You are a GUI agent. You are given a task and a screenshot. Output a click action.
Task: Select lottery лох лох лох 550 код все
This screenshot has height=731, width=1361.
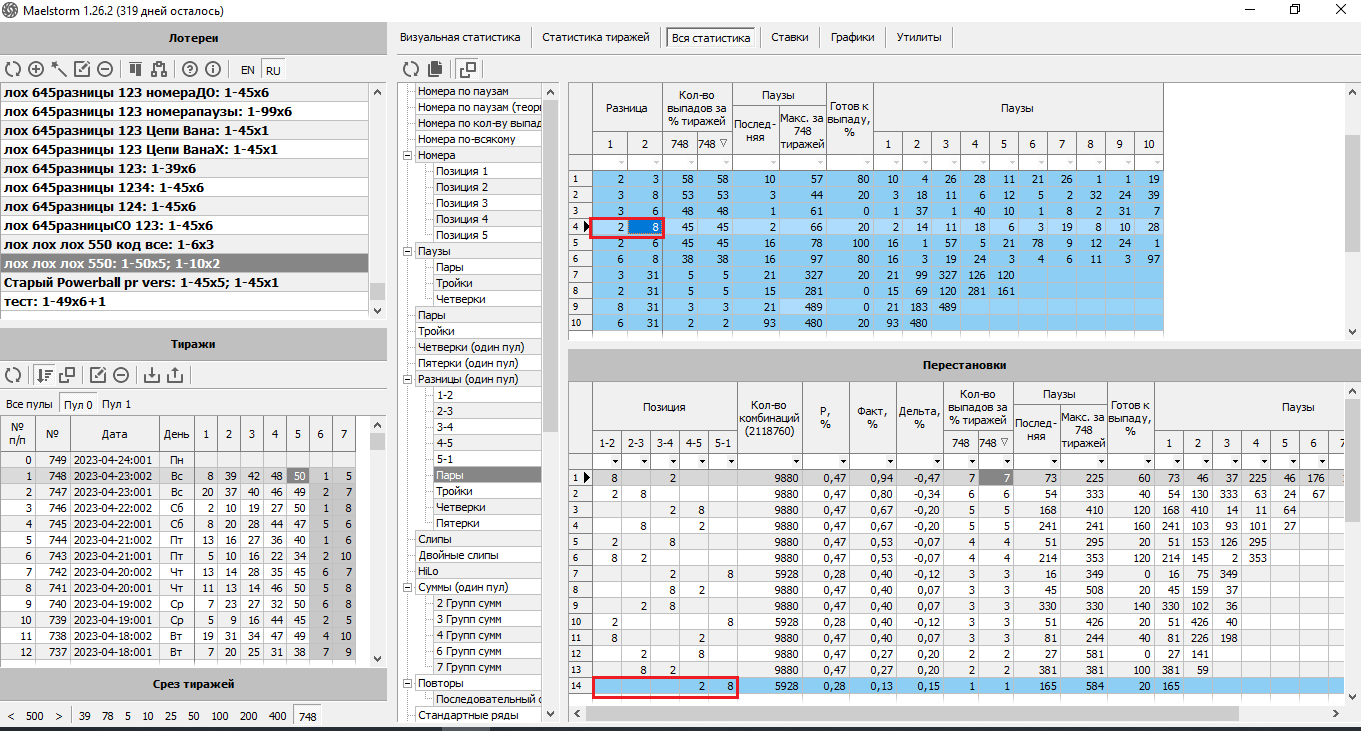pos(185,244)
